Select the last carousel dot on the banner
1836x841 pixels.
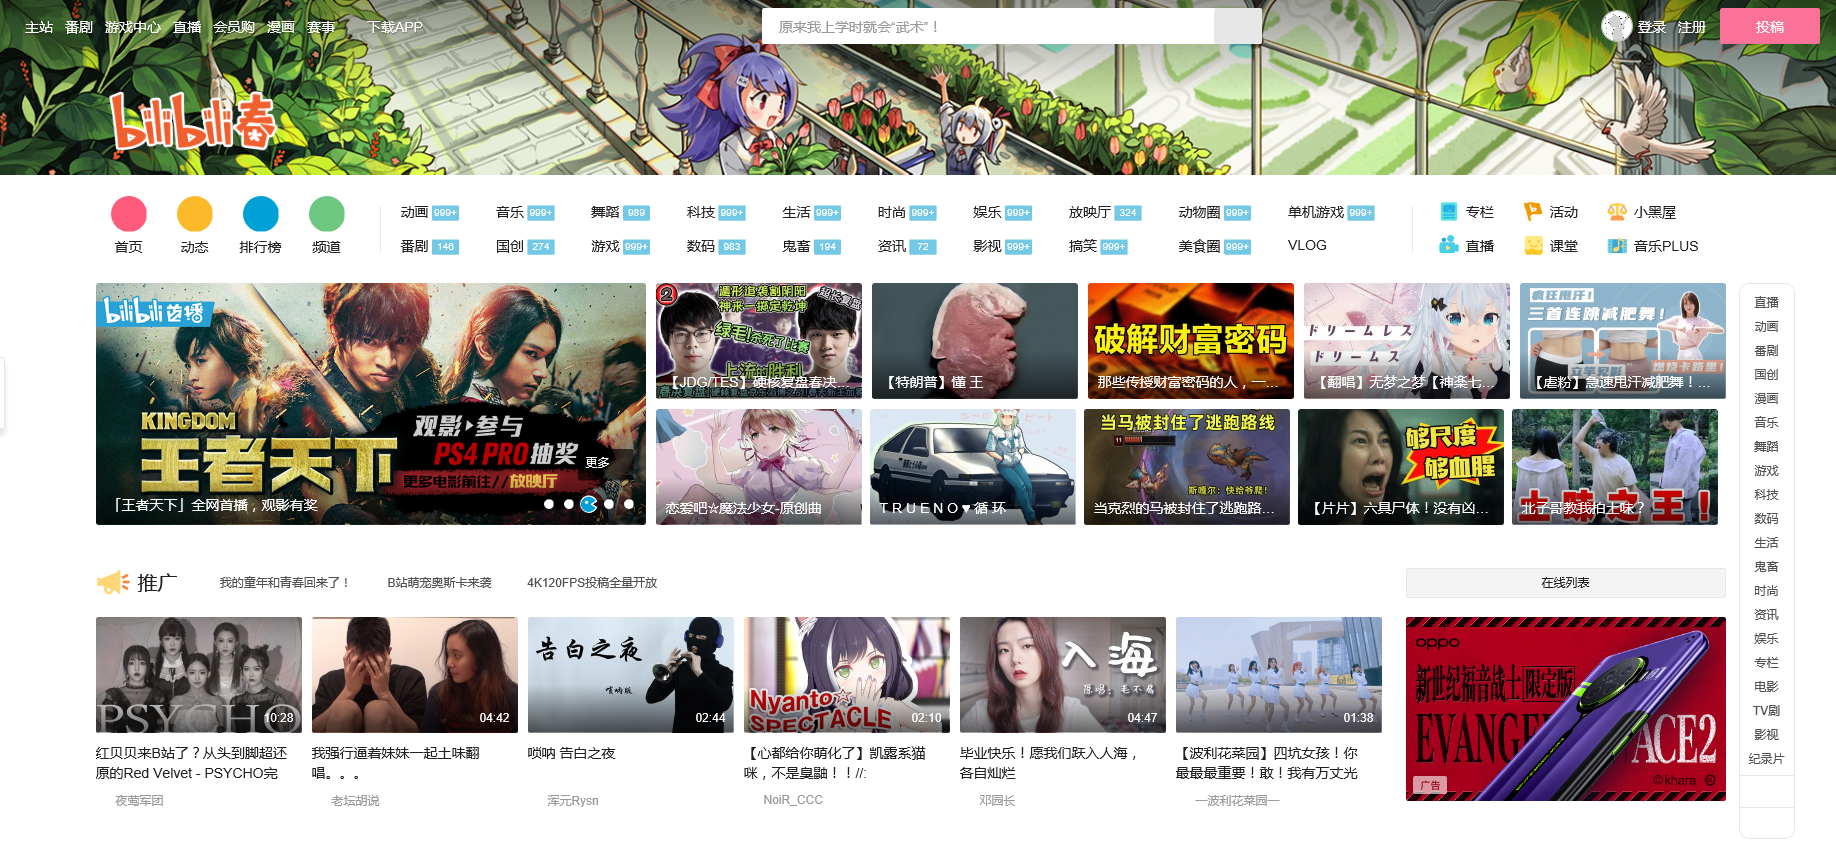tap(629, 504)
